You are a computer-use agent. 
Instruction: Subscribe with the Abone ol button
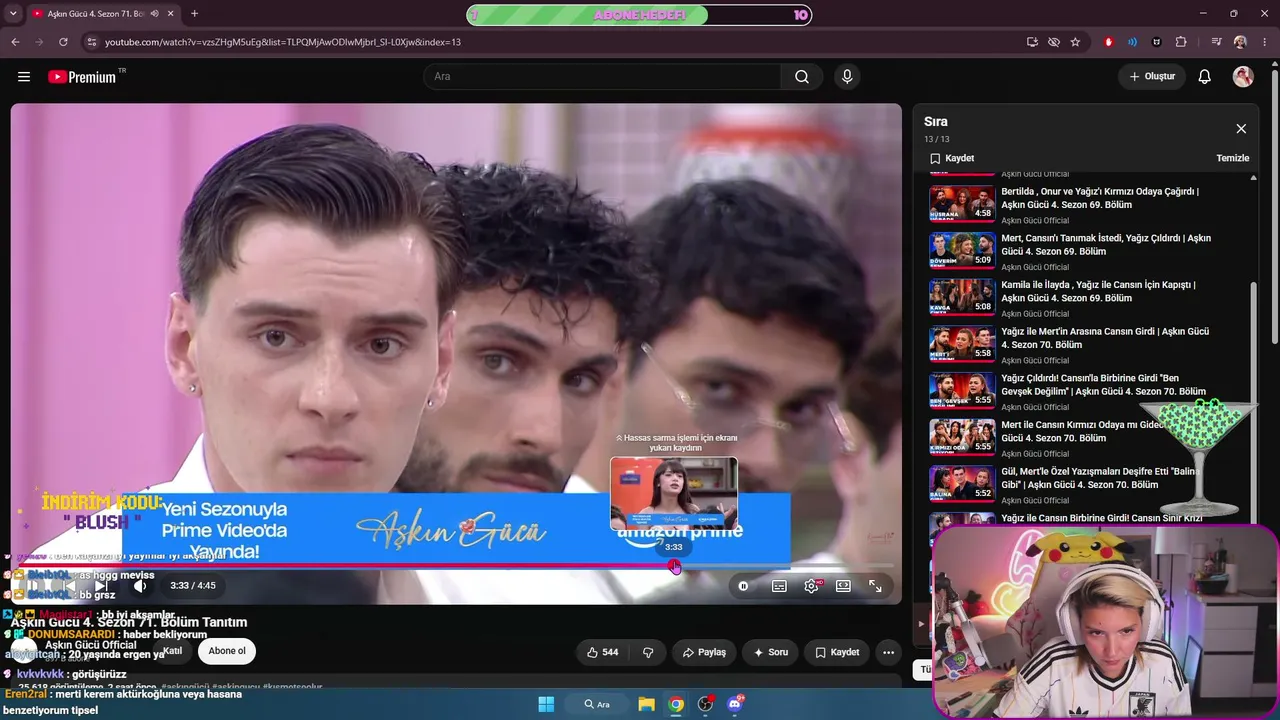[227, 651]
